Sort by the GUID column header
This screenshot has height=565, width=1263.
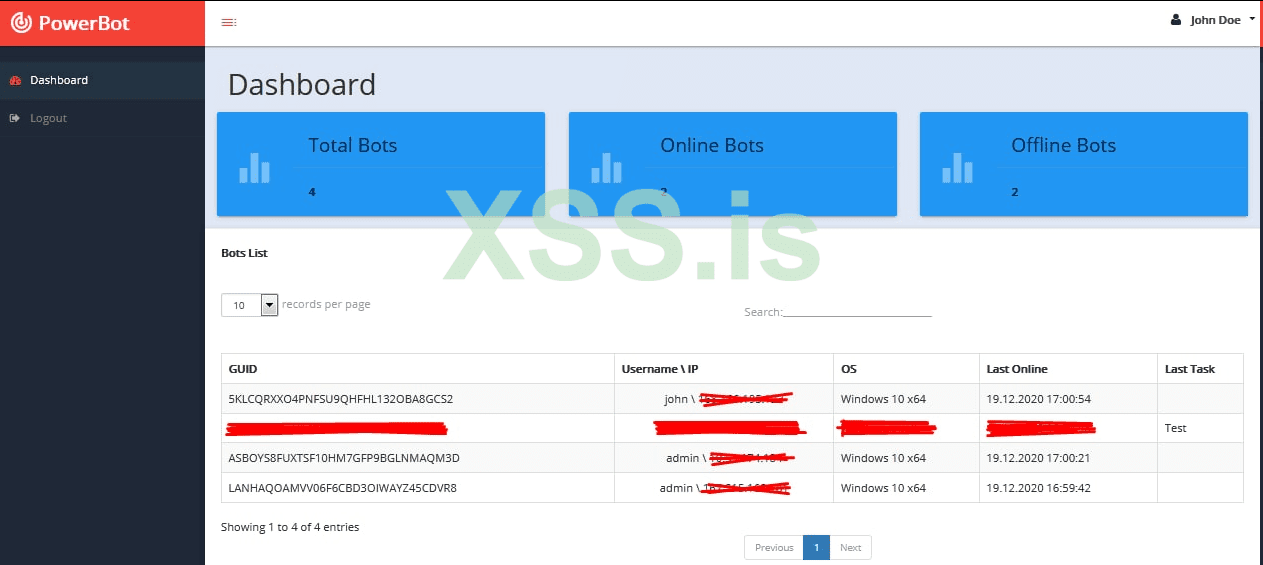[x=418, y=369]
